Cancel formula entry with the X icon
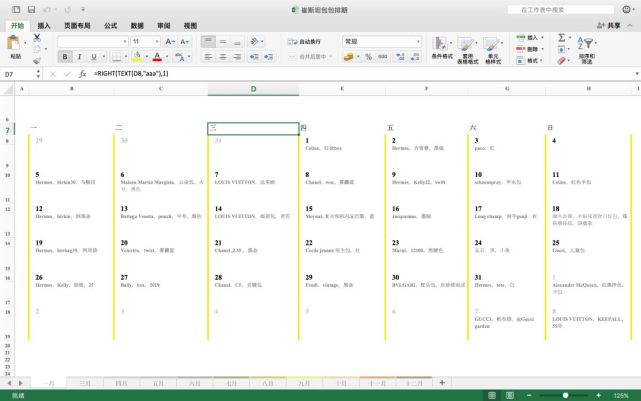The width and height of the screenshot is (641, 401). pyautogui.click(x=53, y=74)
